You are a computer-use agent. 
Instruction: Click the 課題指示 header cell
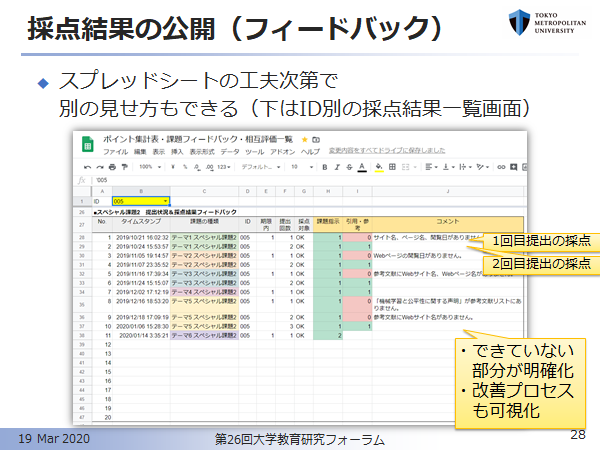click(x=328, y=225)
